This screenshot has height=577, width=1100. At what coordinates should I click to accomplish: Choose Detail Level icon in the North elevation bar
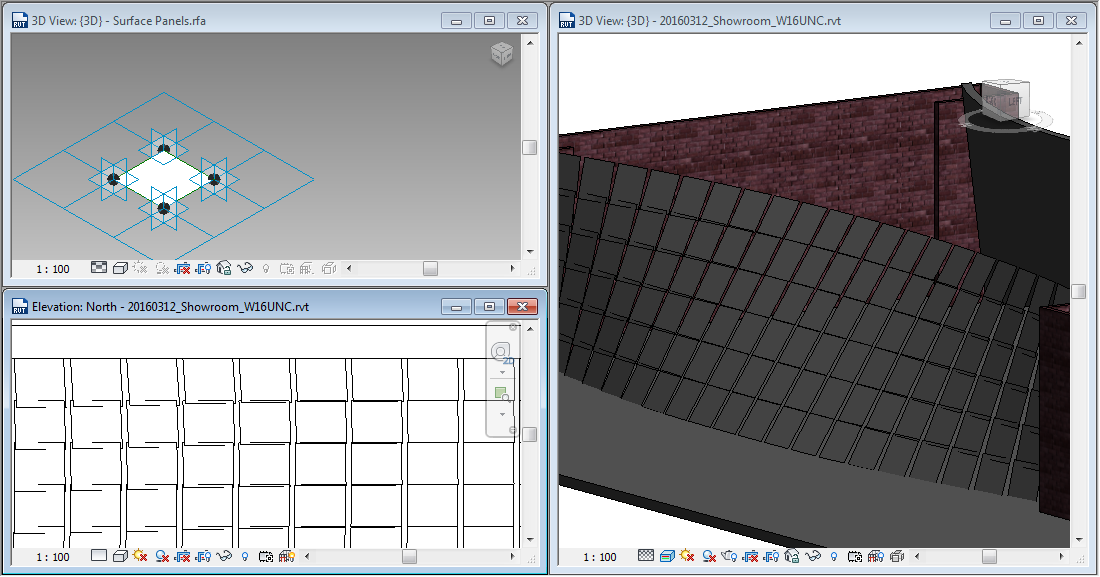click(x=100, y=556)
